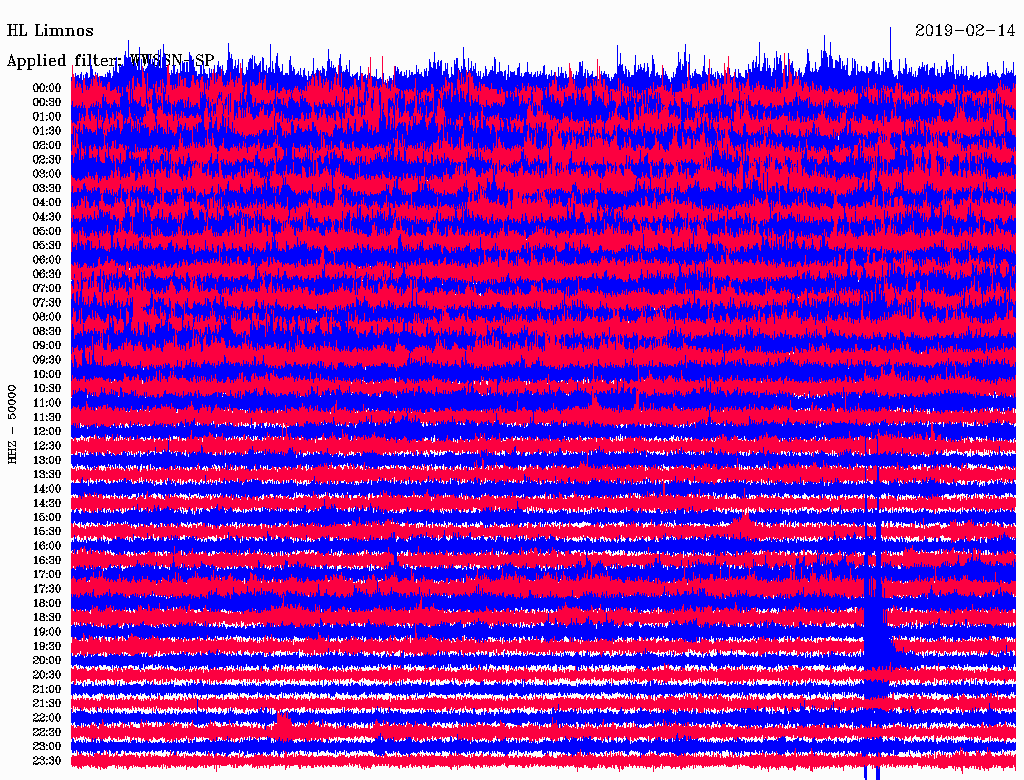Select the 16:00 time row label
Screen dimensions: 1024x780
point(47,546)
